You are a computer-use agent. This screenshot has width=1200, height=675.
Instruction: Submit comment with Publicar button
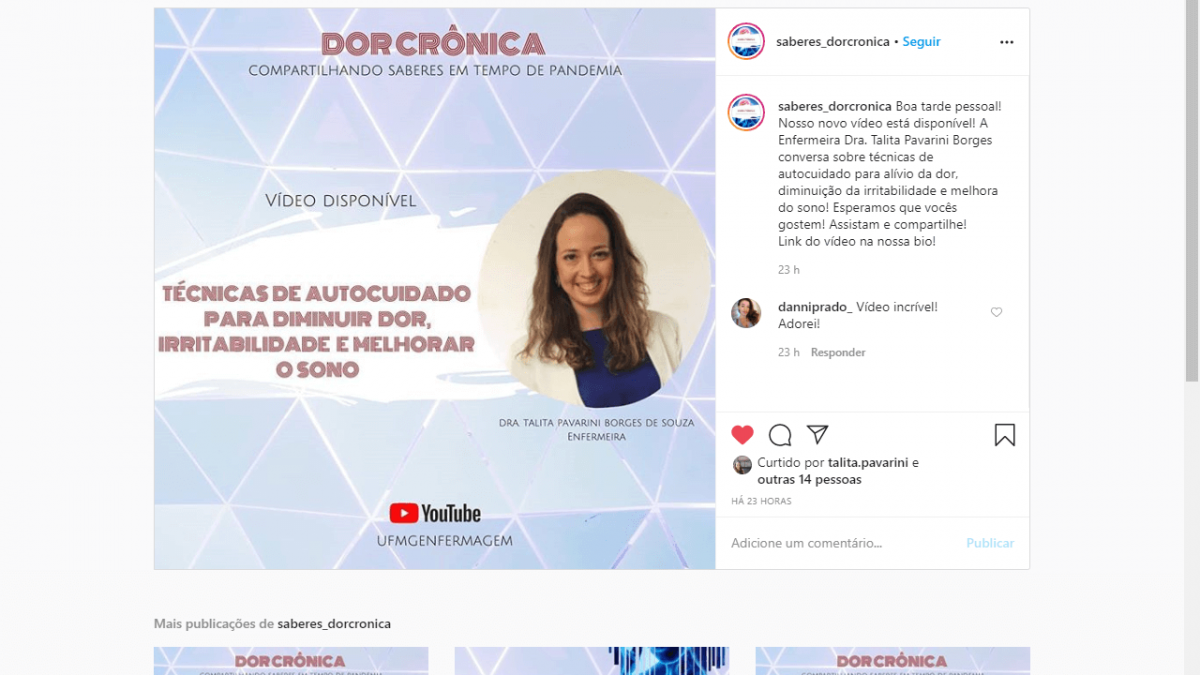[x=990, y=543]
